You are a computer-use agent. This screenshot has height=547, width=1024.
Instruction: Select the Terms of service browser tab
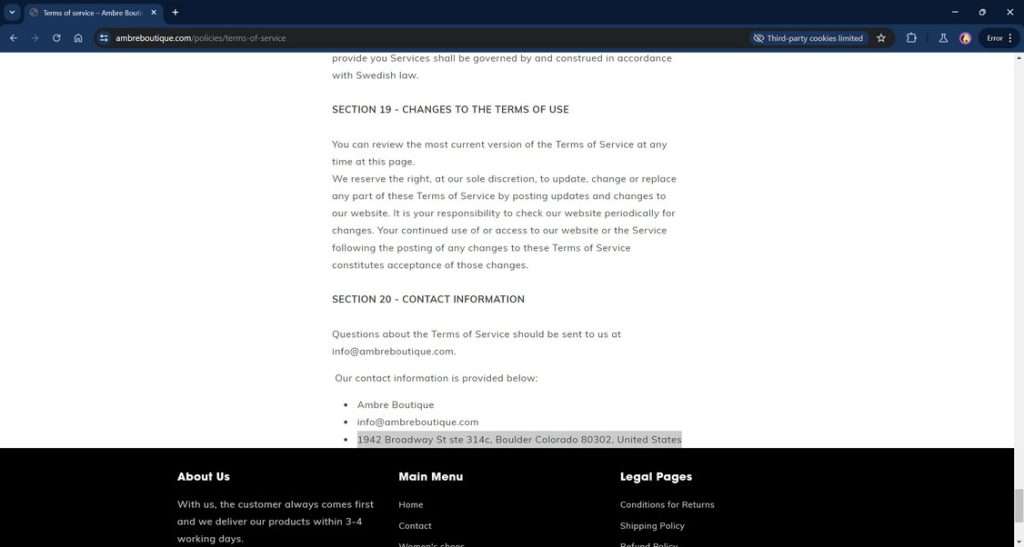(93, 12)
